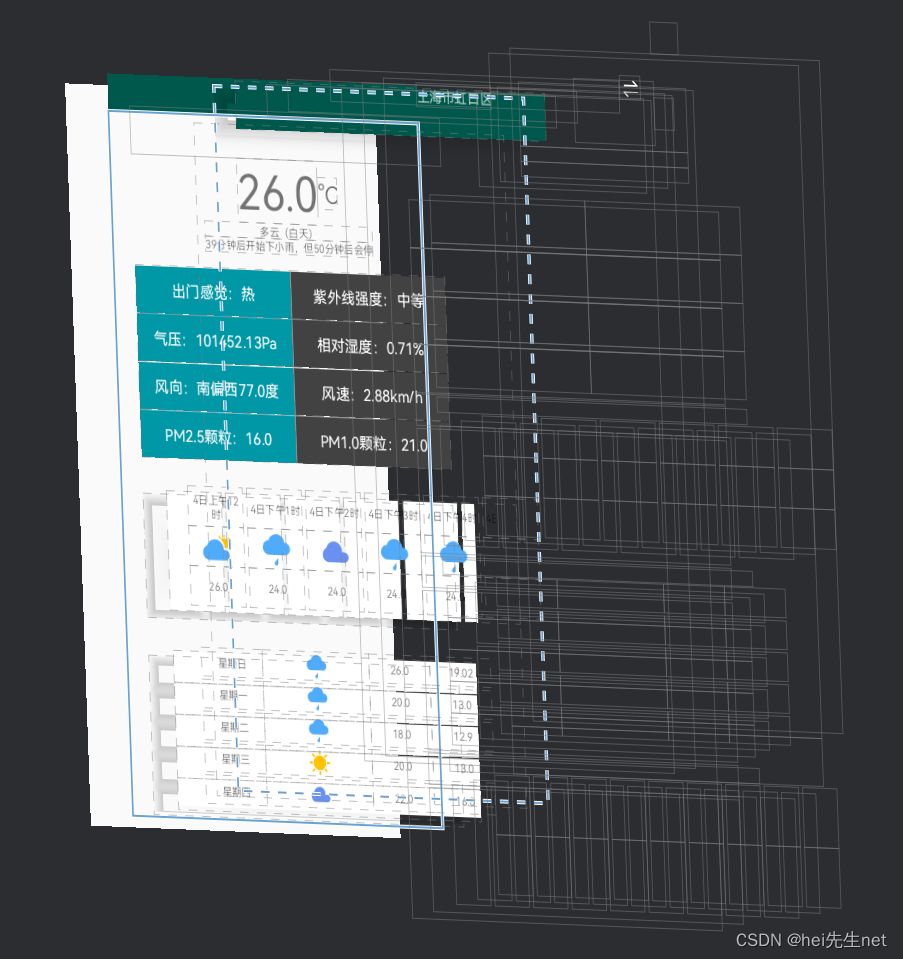Select the rain cloud icon beside 星期日

tap(315, 663)
